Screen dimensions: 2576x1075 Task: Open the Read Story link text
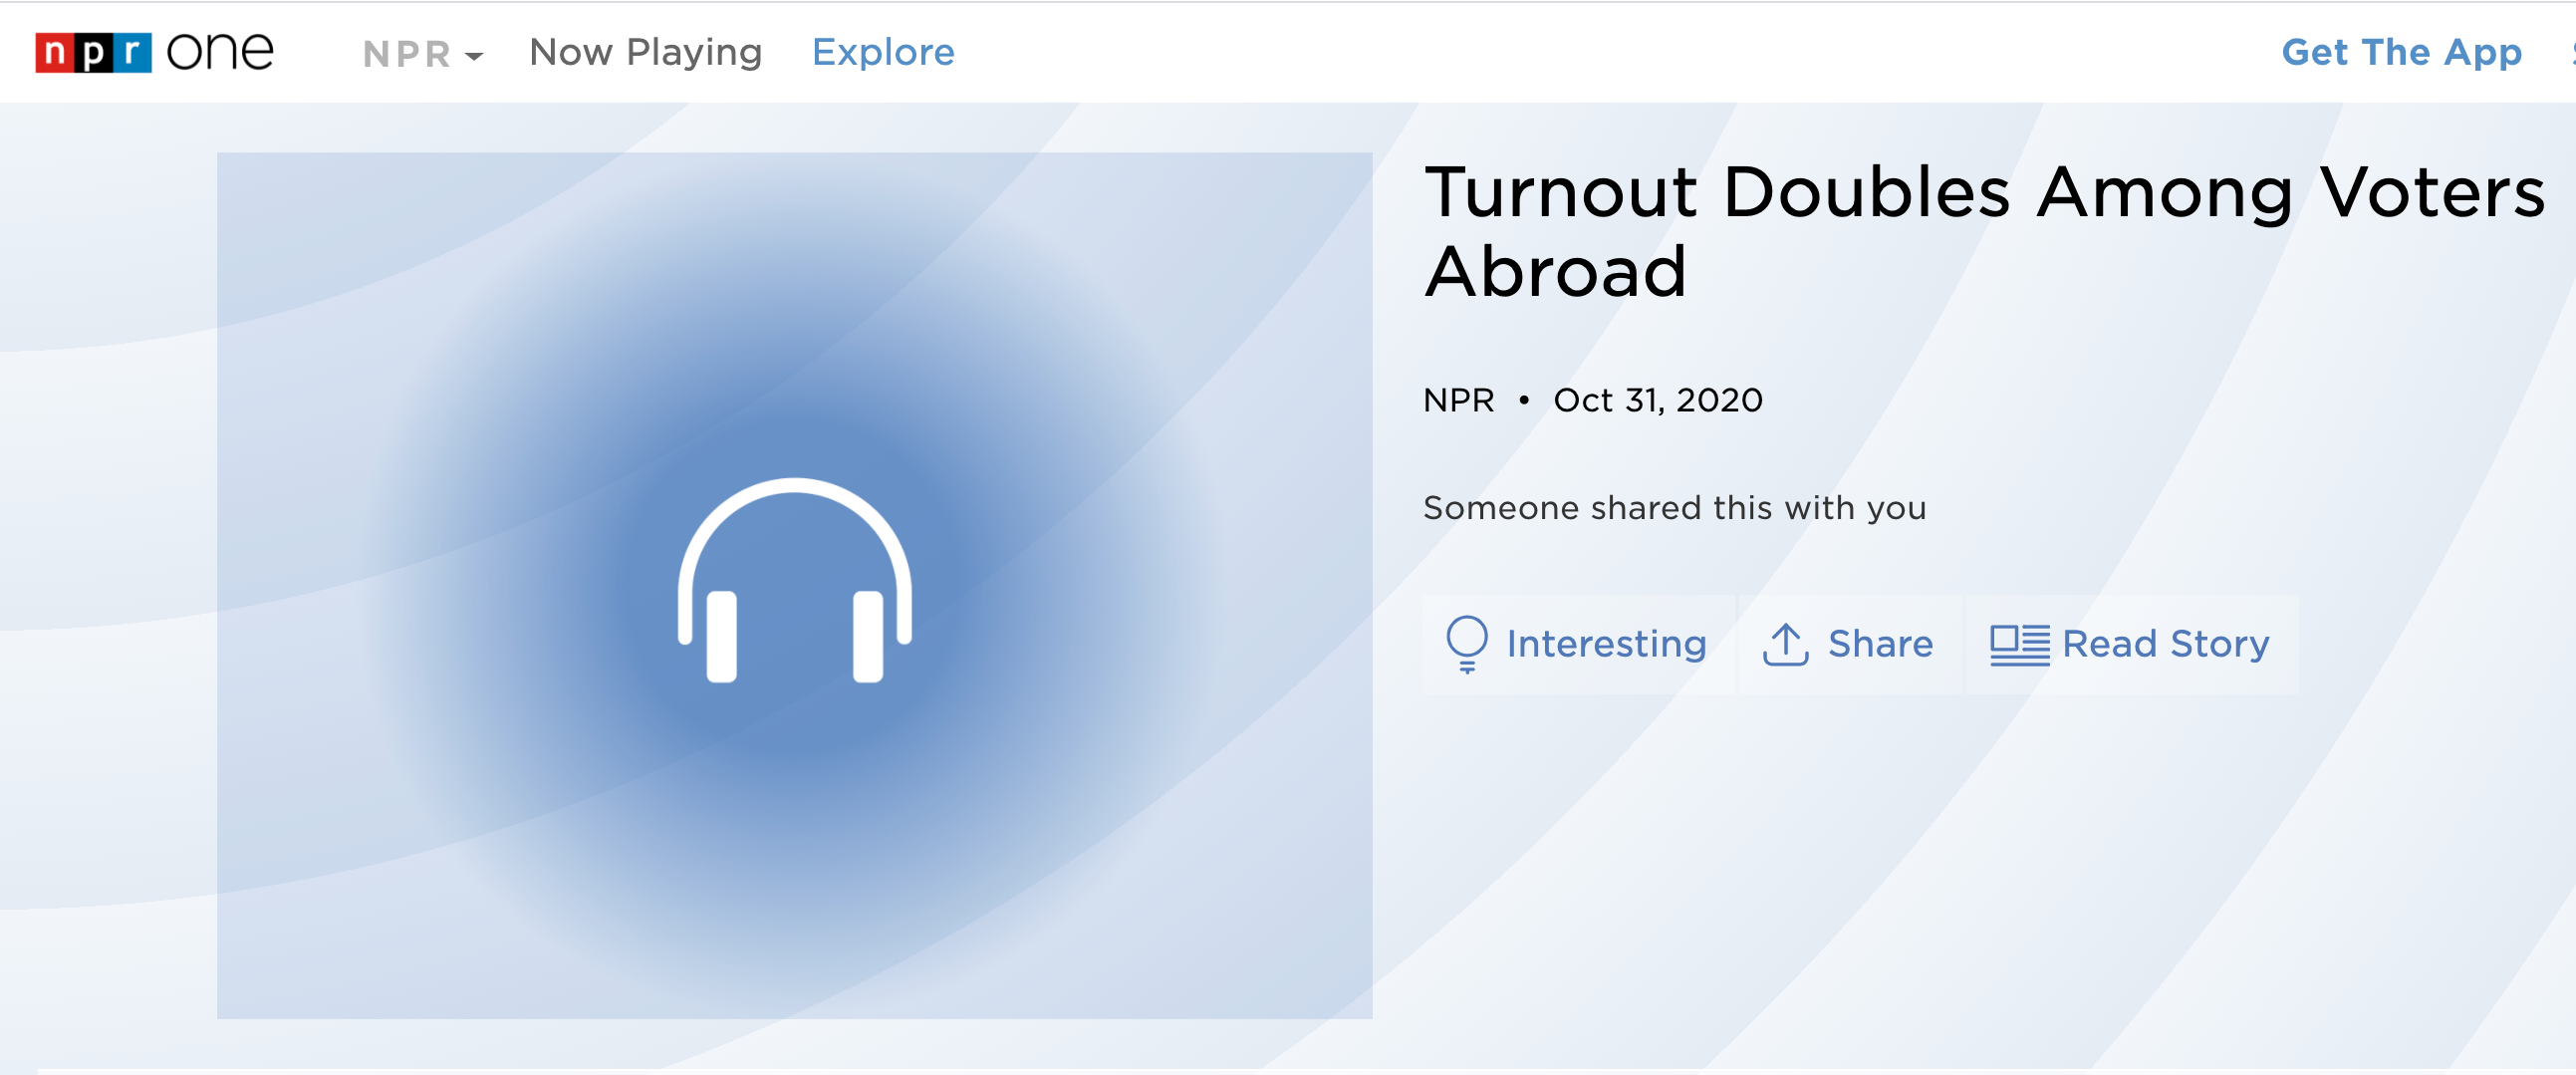(2165, 643)
